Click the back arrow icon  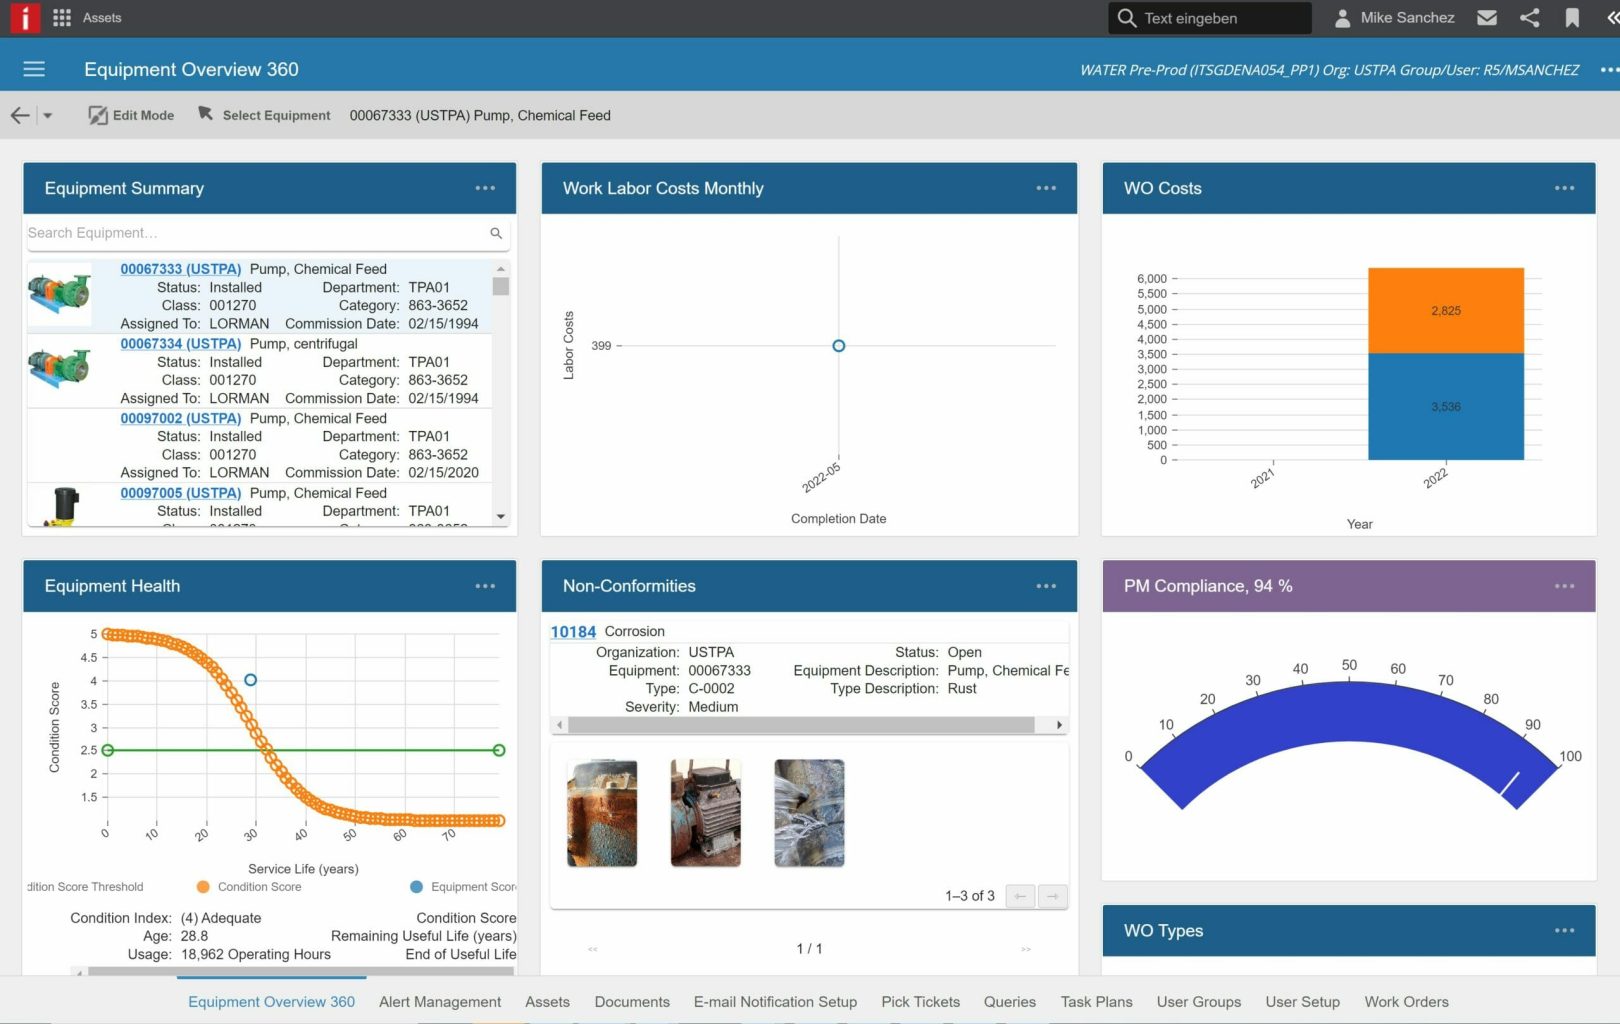click(20, 115)
